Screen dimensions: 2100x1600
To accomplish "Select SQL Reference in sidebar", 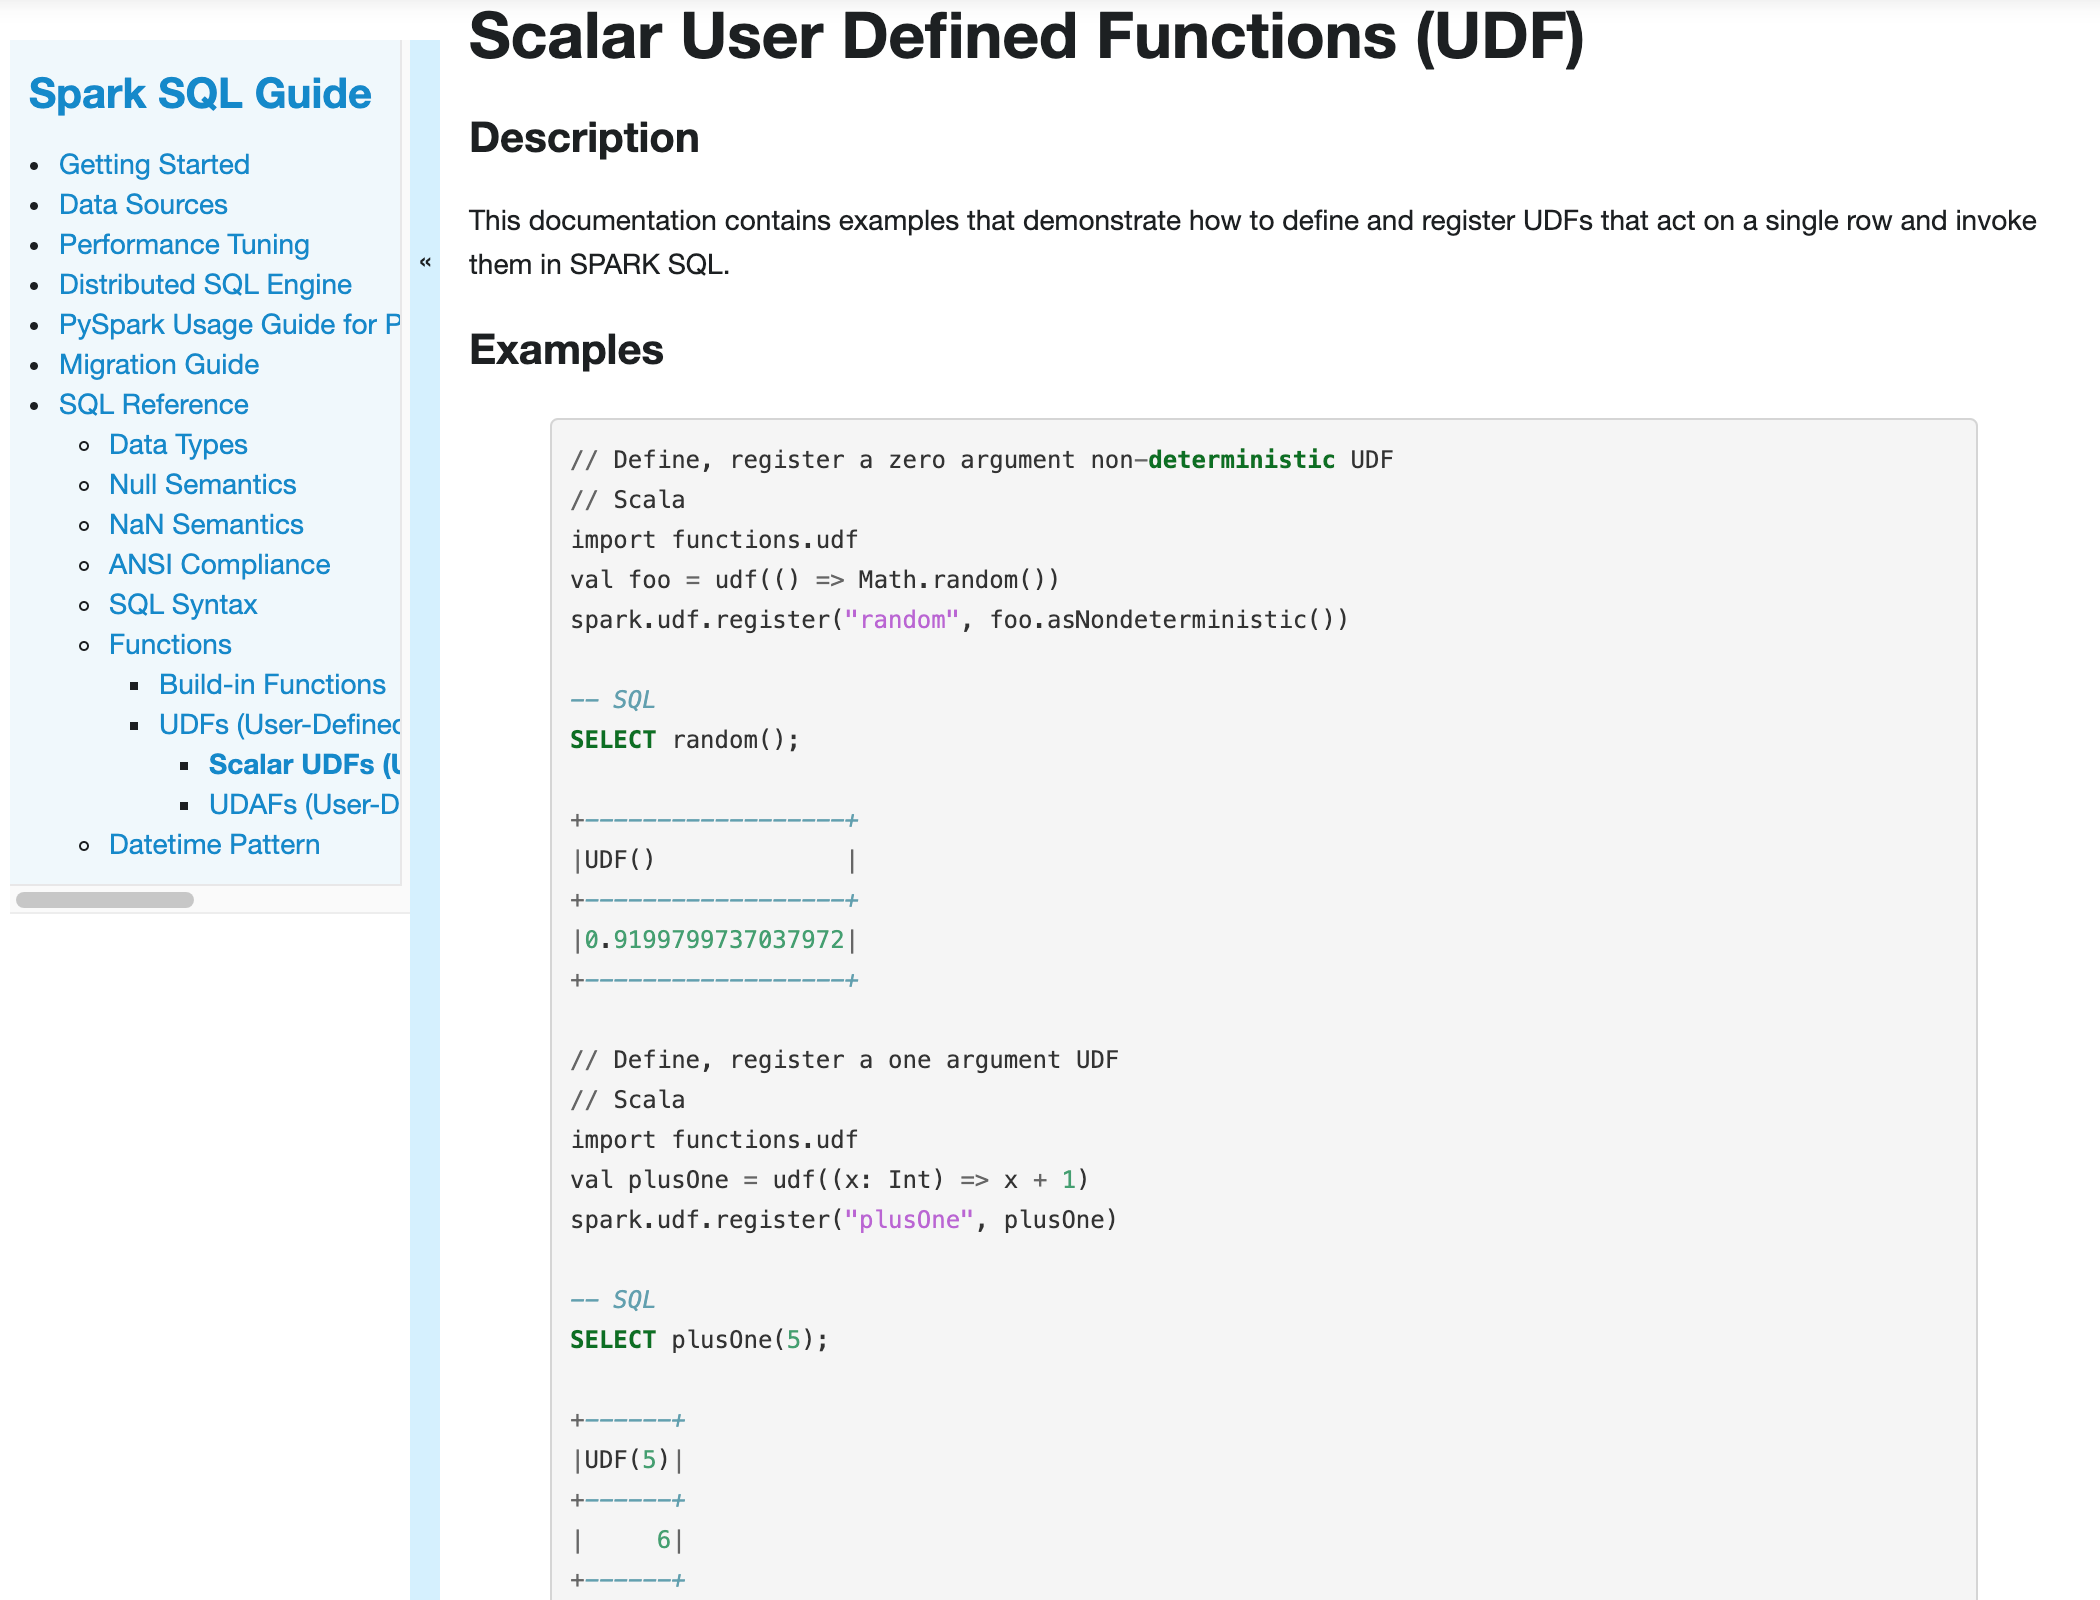I will click(x=153, y=404).
